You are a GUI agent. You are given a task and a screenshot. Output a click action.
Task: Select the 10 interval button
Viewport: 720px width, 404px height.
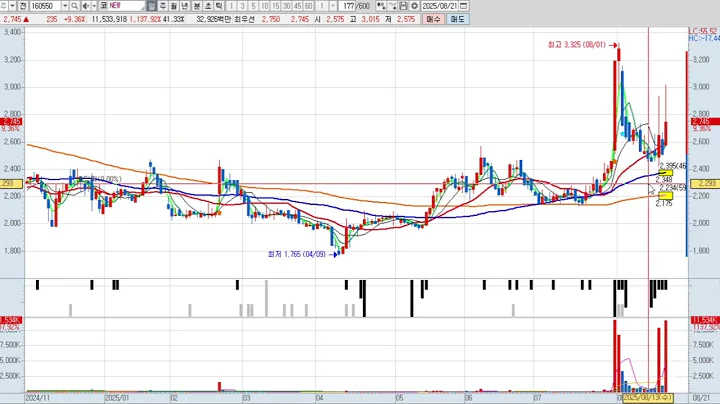264,6
